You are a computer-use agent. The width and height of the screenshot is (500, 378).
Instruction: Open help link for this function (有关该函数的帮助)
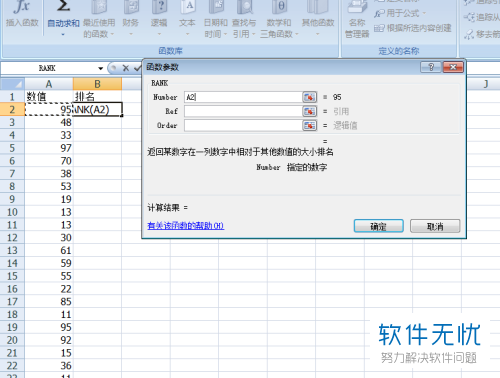click(186, 226)
